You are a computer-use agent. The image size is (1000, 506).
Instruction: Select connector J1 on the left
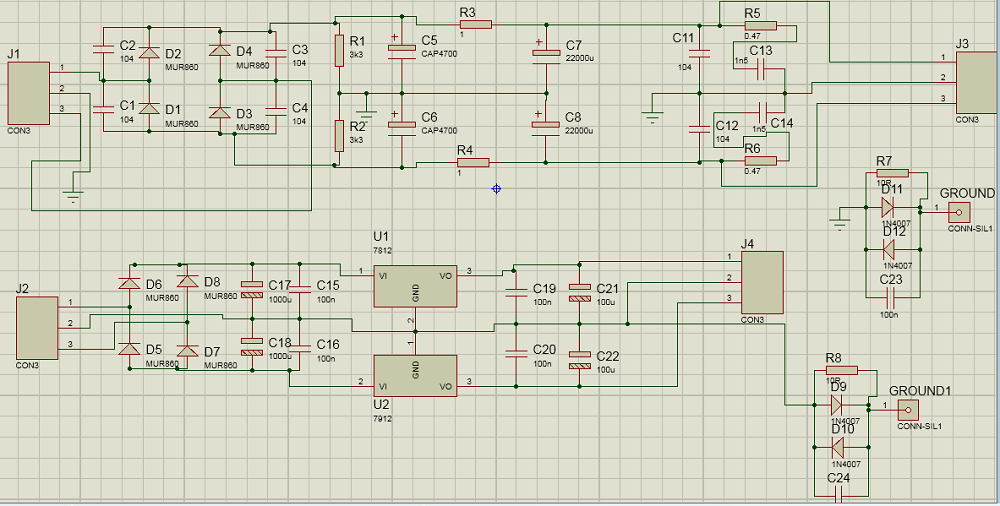[x=27, y=92]
